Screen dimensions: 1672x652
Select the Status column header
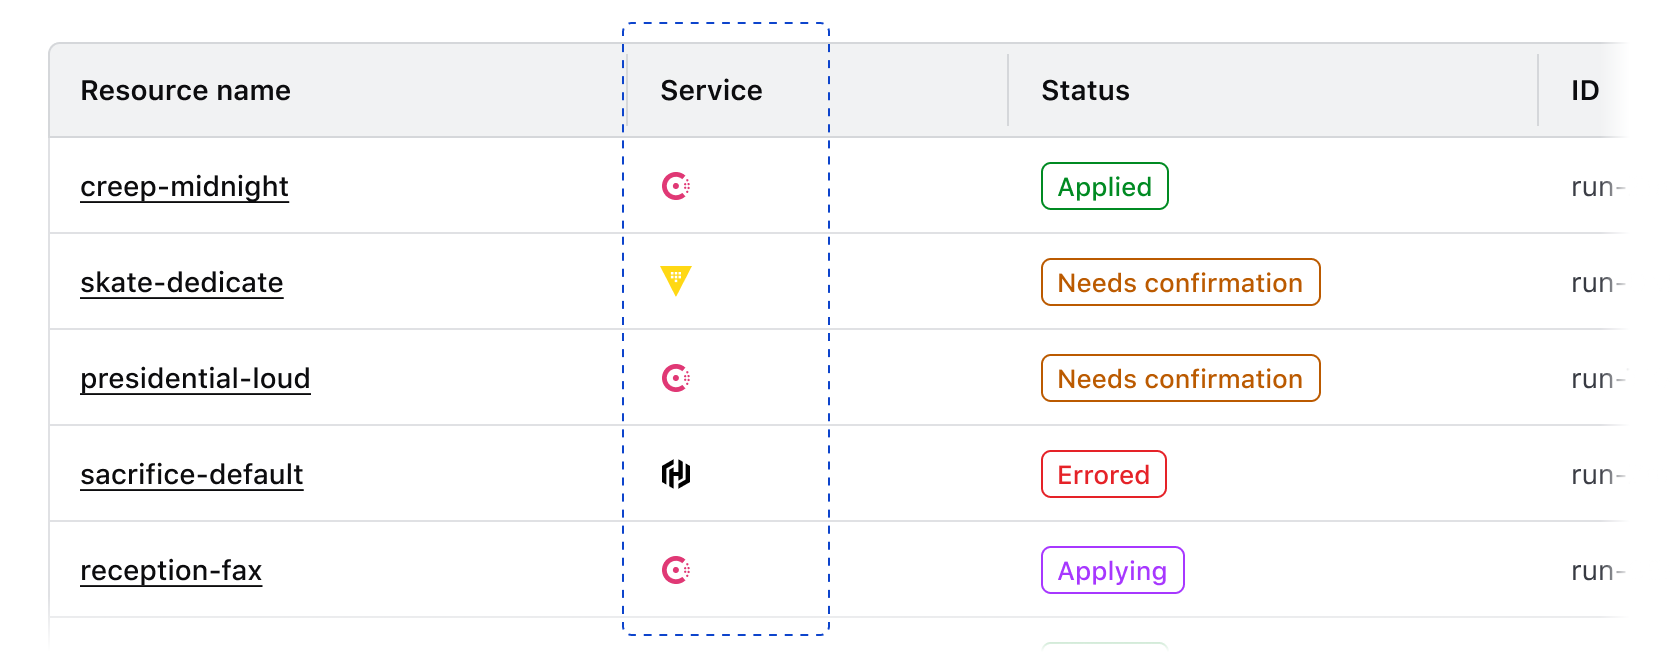click(1085, 91)
